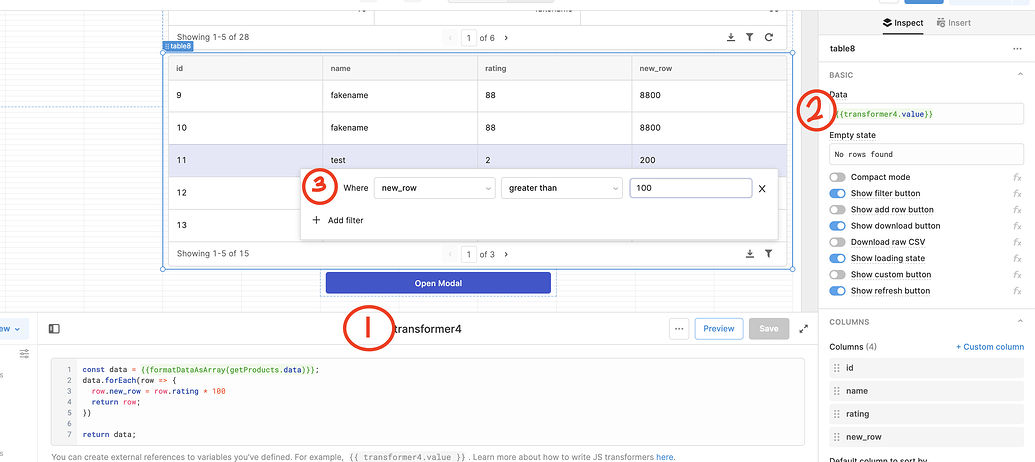This screenshot has height=462, width=1035.
Task: Open the greater than operator dropdown
Action: pos(562,188)
